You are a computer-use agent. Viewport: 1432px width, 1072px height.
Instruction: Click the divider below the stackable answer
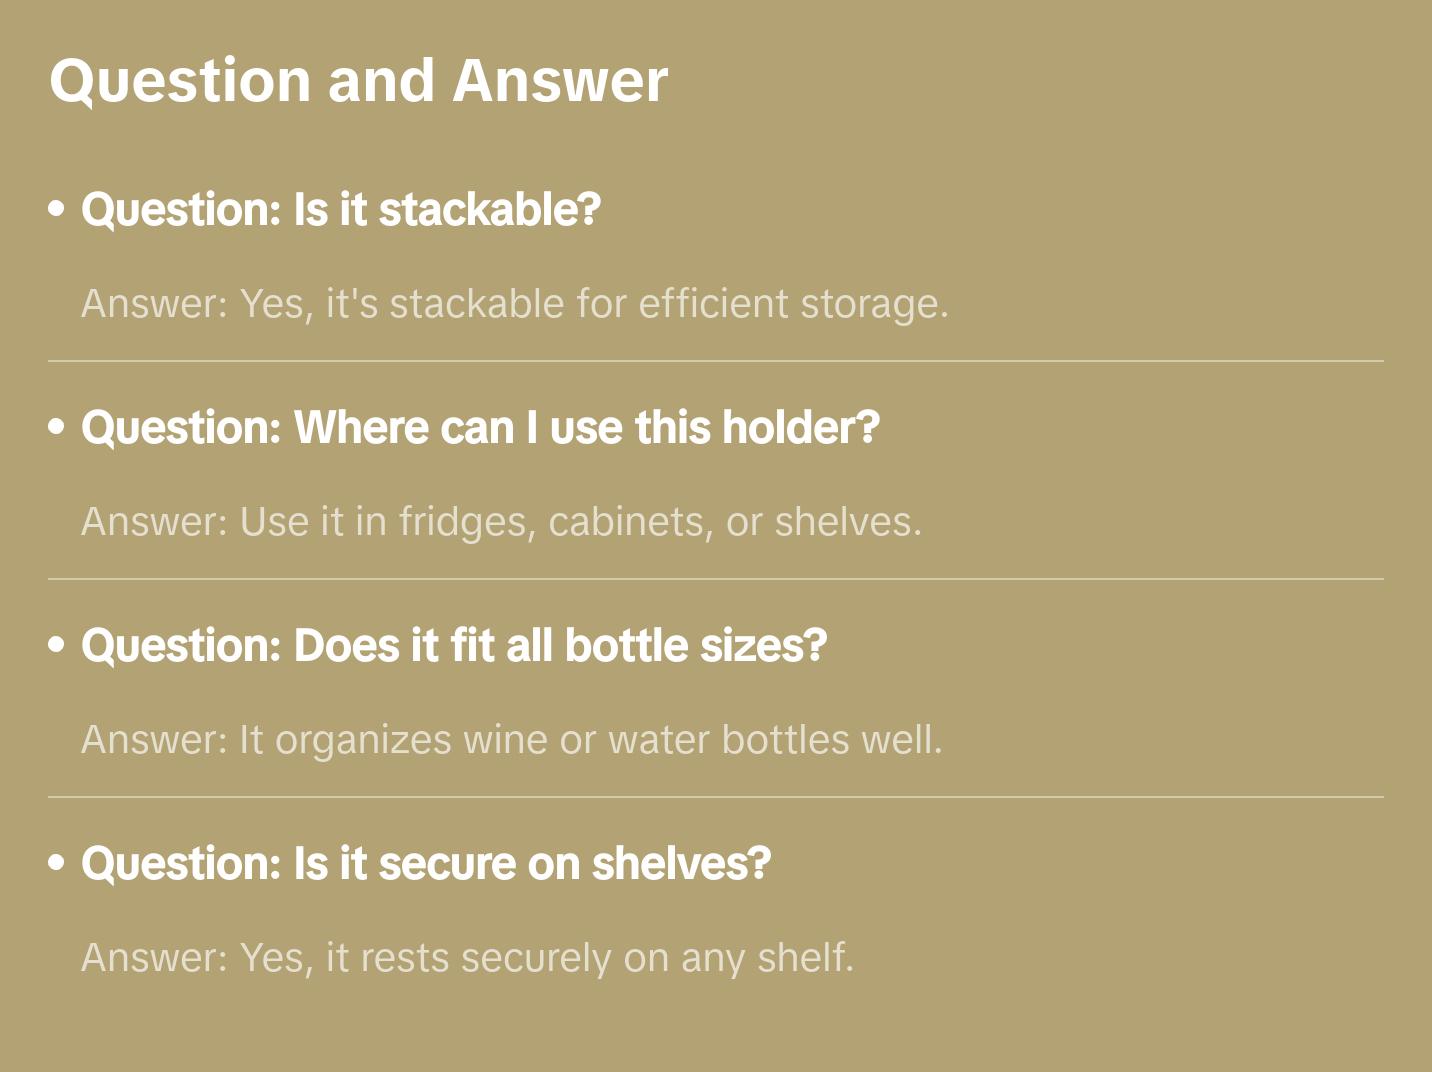point(716,361)
